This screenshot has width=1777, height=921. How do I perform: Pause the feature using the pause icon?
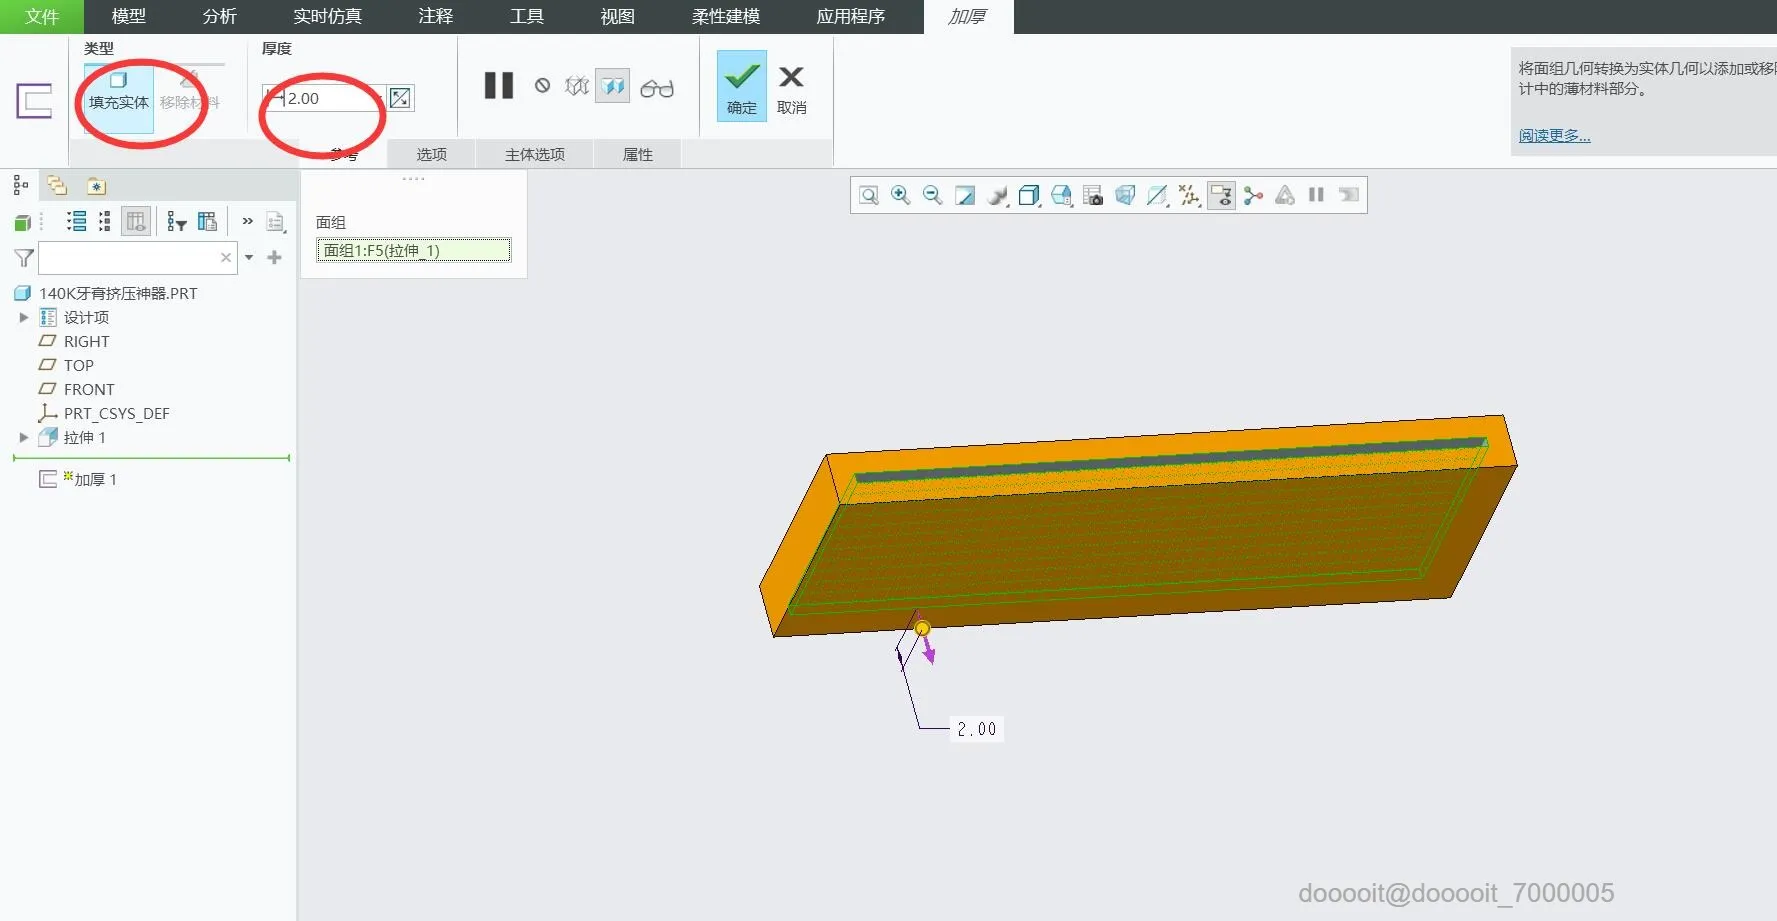click(498, 86)
